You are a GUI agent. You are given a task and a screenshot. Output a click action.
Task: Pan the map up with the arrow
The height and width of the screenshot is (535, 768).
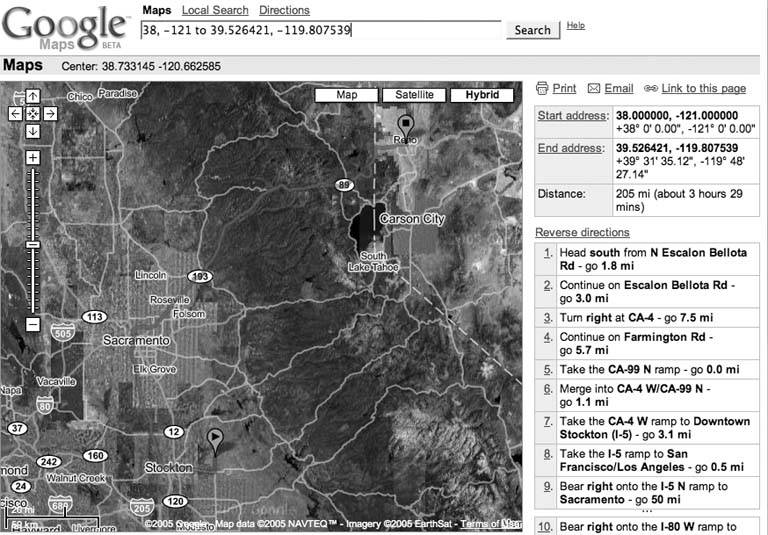(33, 97)
